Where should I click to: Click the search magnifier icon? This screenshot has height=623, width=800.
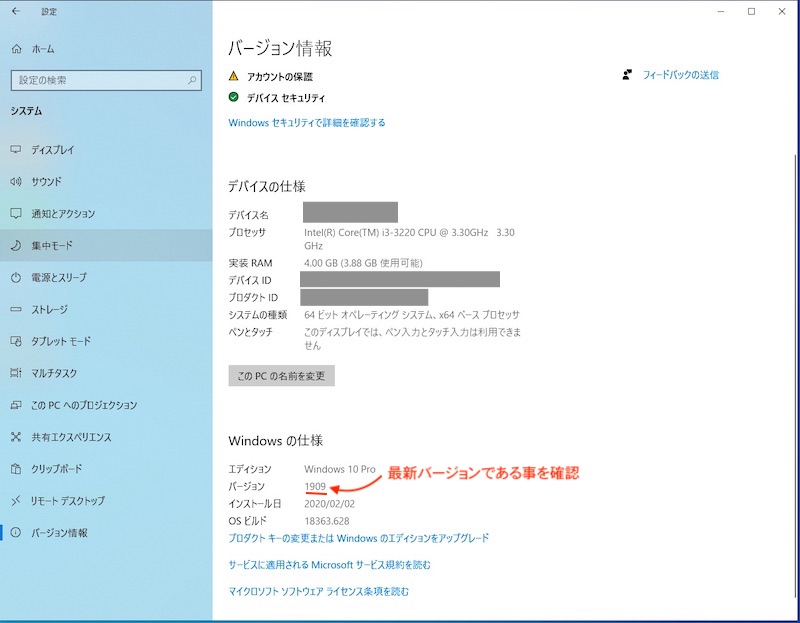coord(192,80)
